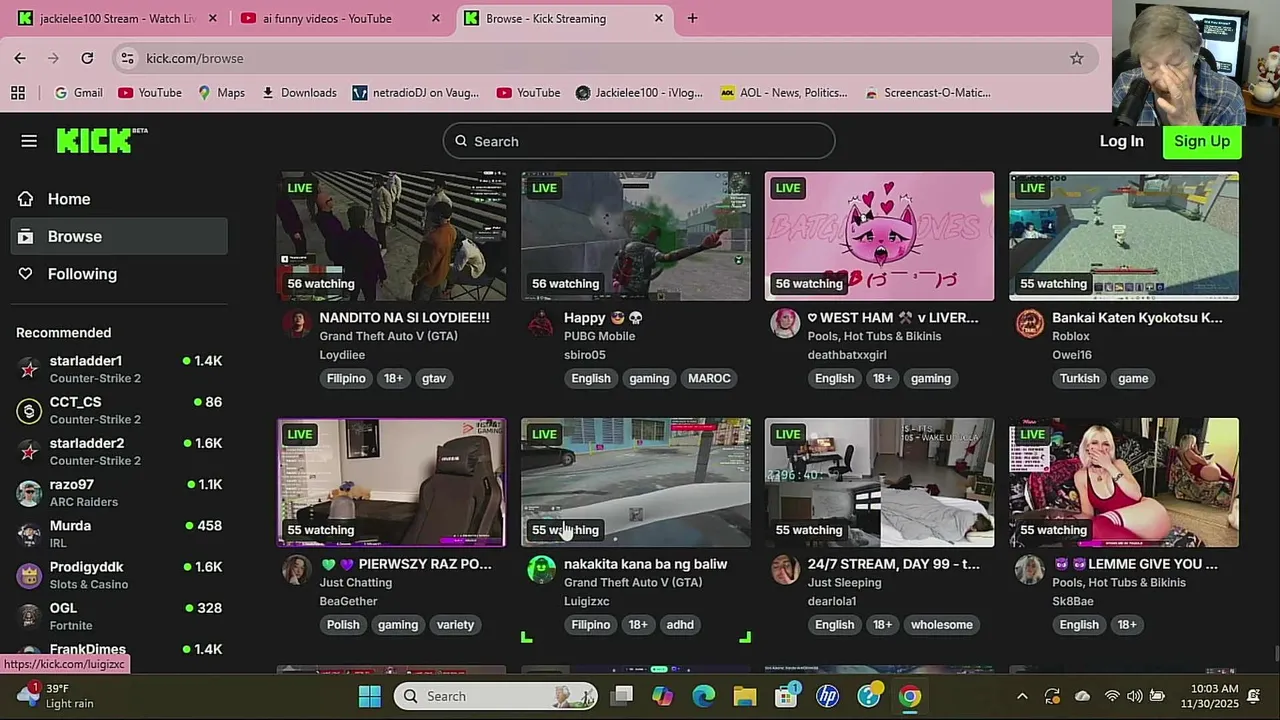Click the MAROC tag under sbiro05

pos(709,378)
